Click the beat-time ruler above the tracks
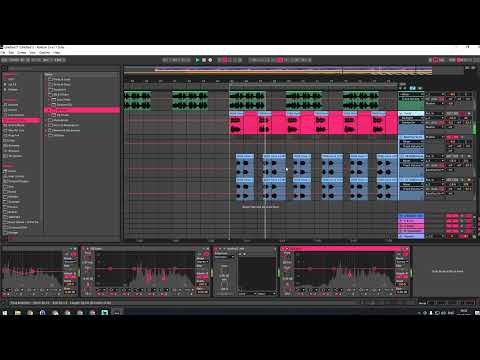 click(261, 81)
